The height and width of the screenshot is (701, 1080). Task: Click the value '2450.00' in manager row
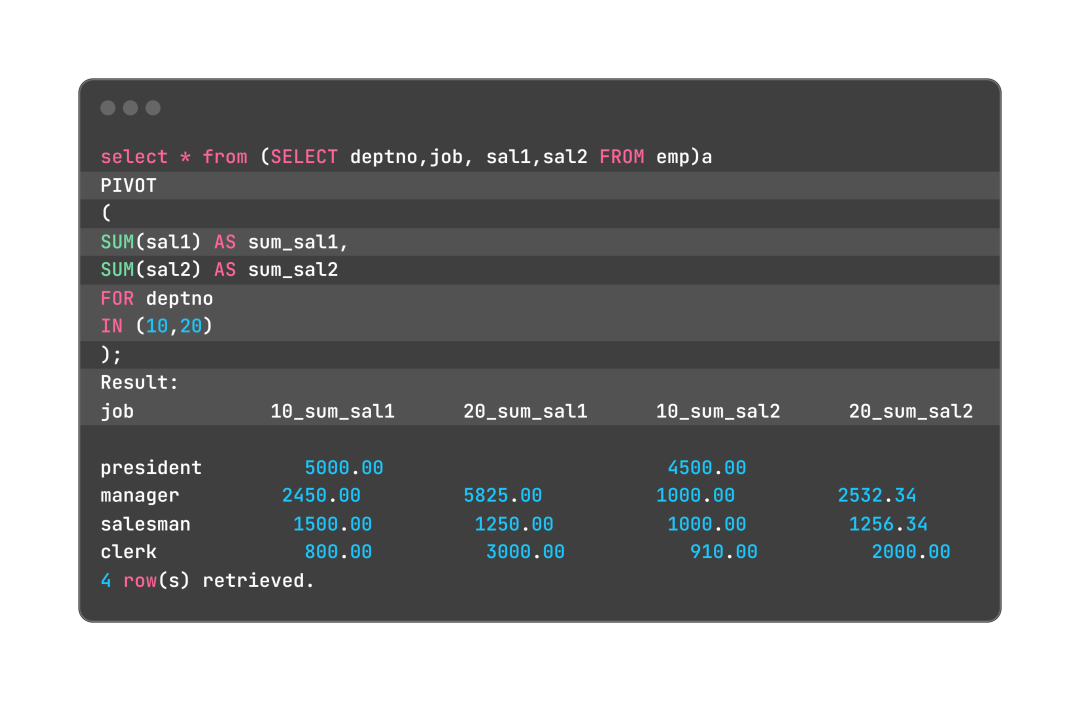(321, 495)
